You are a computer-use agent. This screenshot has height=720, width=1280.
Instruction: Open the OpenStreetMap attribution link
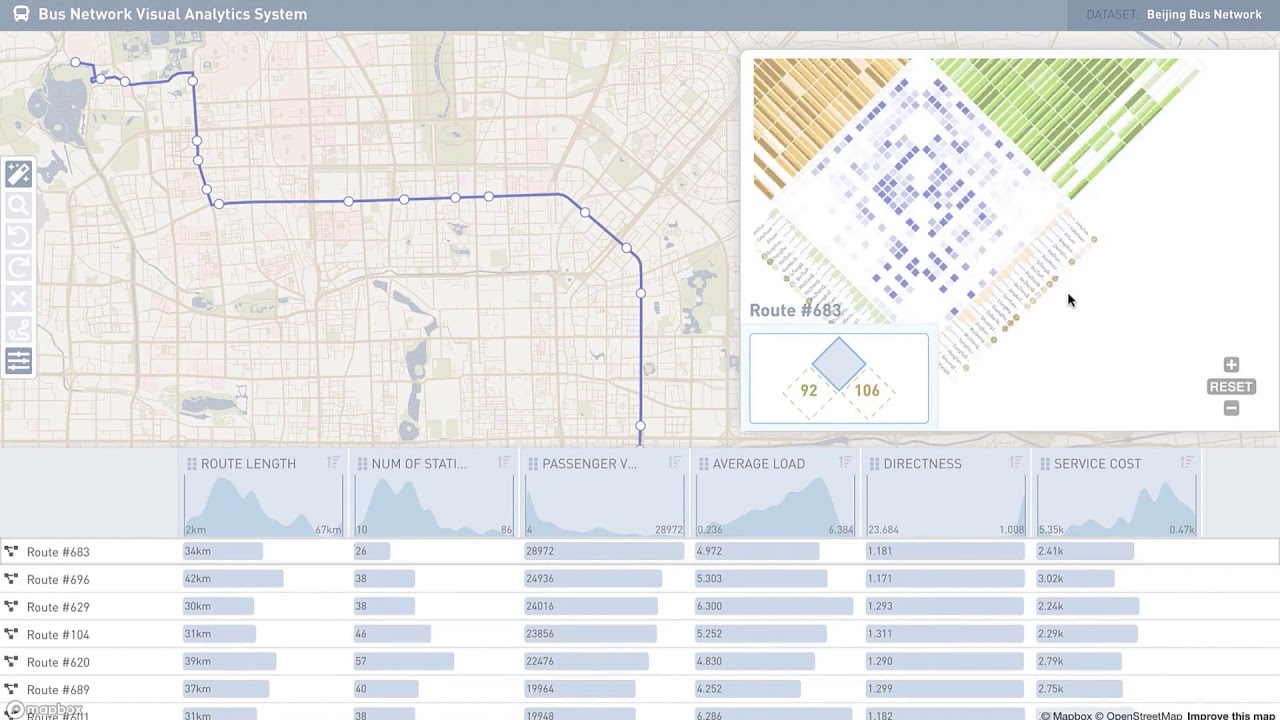pos(1140,715)
